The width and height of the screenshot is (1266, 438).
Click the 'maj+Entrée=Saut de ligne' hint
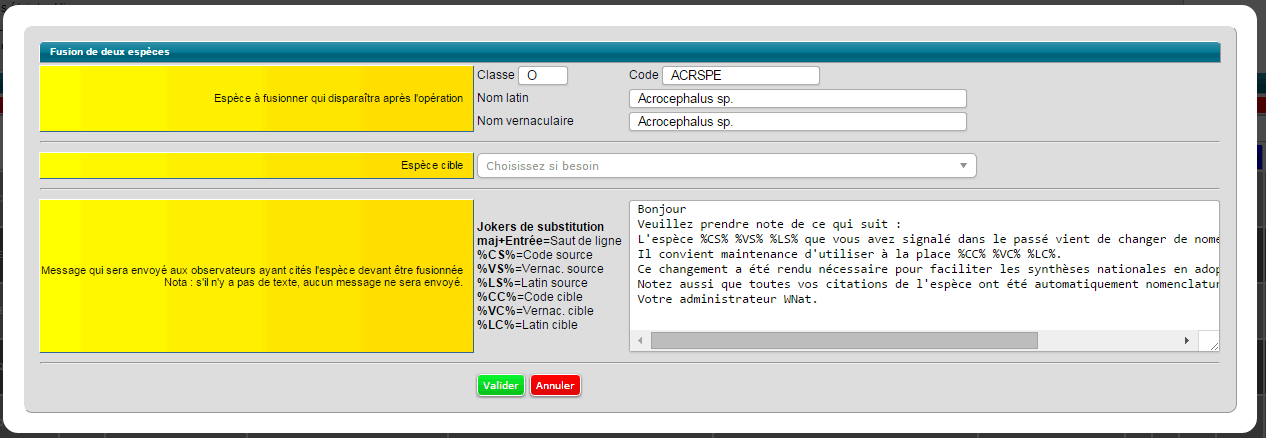(549, 241)
